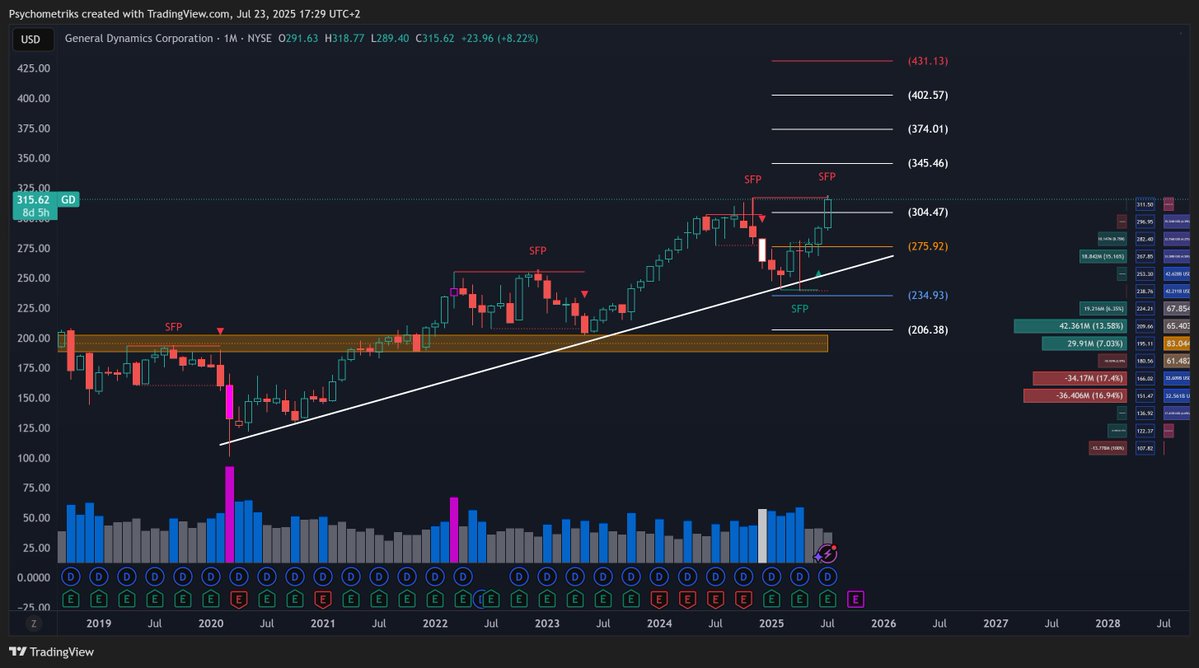Click the green SFP label below 2025 candles
Image resolution: width=1199 pixels, height=668 pixels.
coord(799,309)
